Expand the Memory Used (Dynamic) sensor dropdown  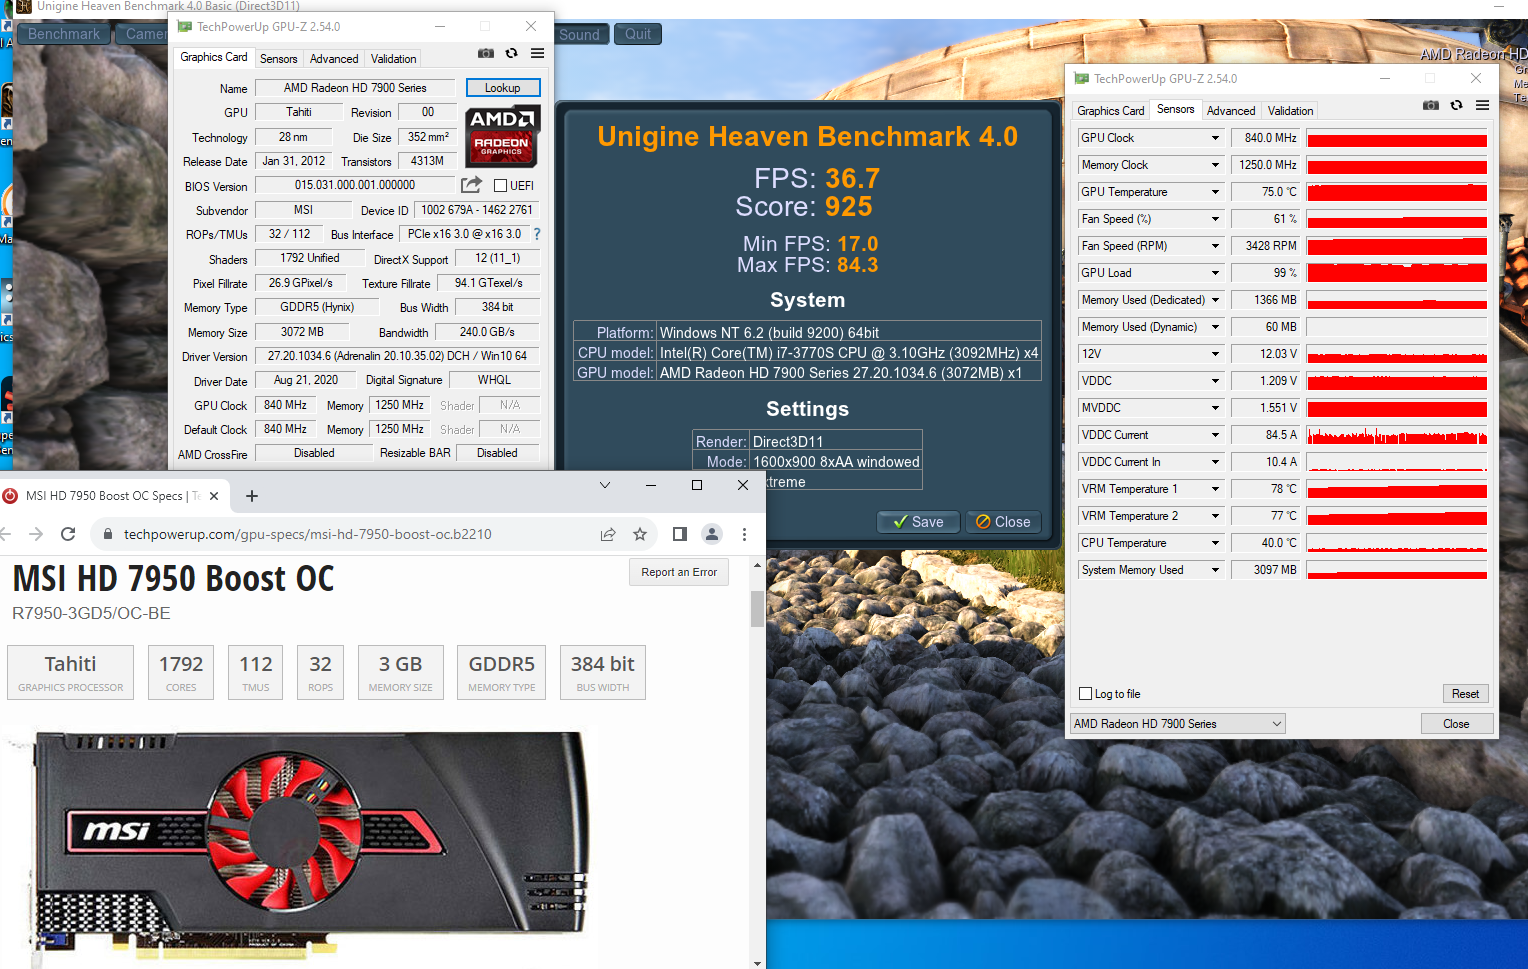[x=1216, y=327]
